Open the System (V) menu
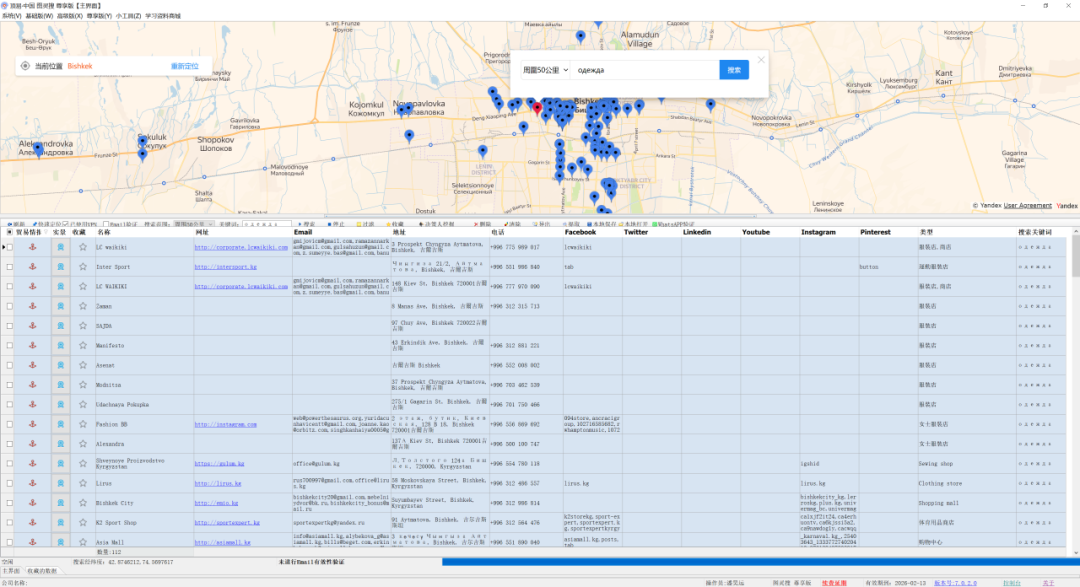Viewport: 1080px width, 587px height. [x=11, y=16]
